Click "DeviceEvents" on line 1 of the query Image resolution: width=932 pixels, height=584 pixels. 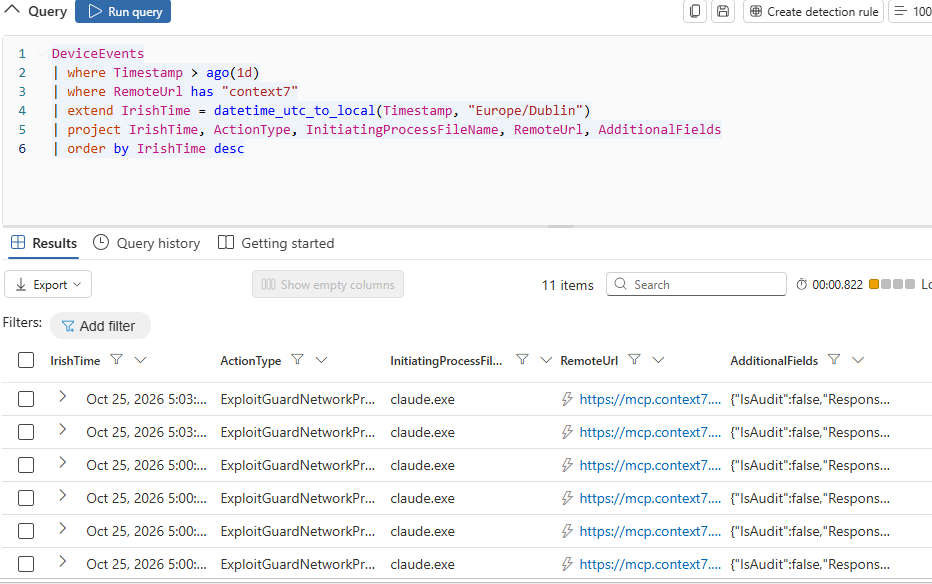click(x=98, y=53)
